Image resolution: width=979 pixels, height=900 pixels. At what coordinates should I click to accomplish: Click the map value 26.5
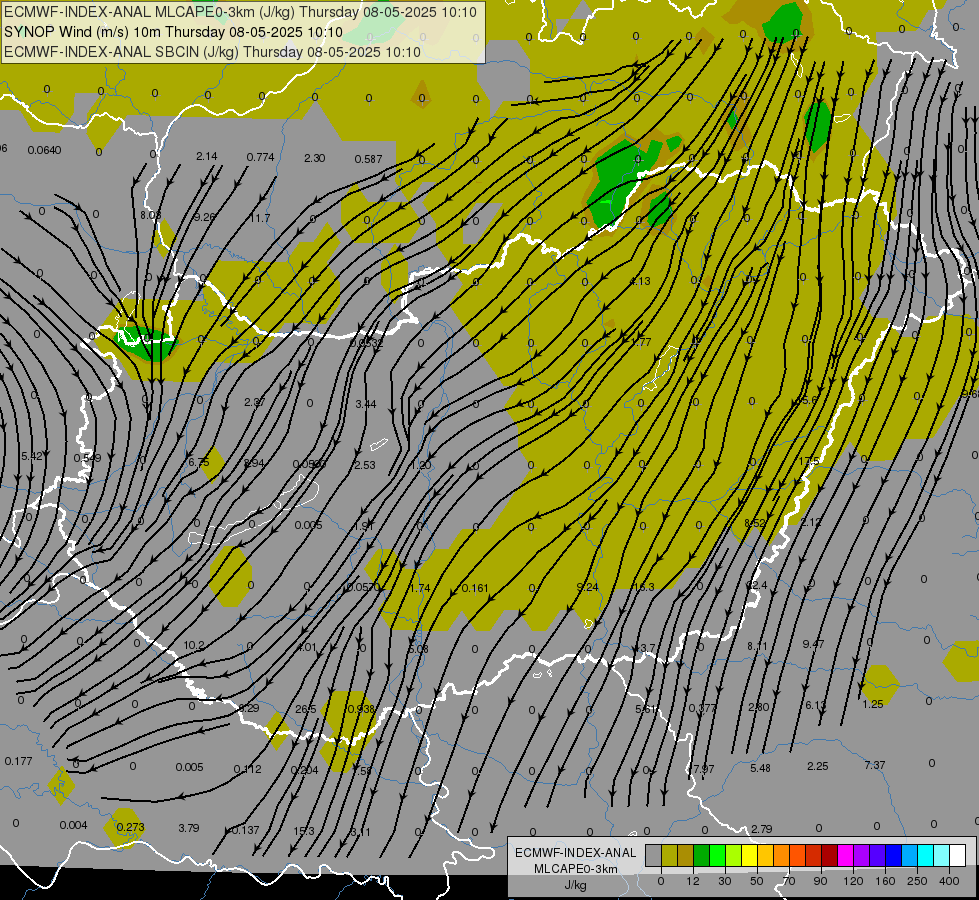coord(306,709)
